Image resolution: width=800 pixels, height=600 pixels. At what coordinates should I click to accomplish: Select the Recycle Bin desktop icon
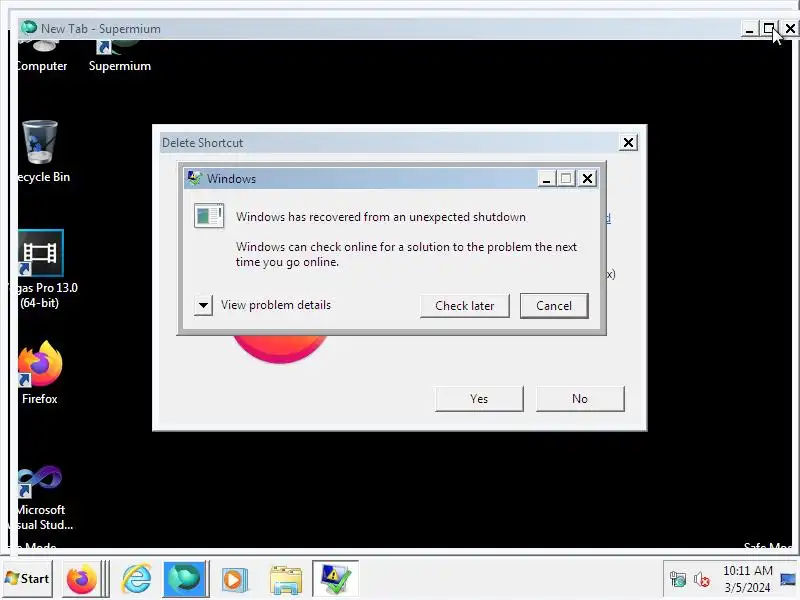pyautogui.click(x=41, y=152)
